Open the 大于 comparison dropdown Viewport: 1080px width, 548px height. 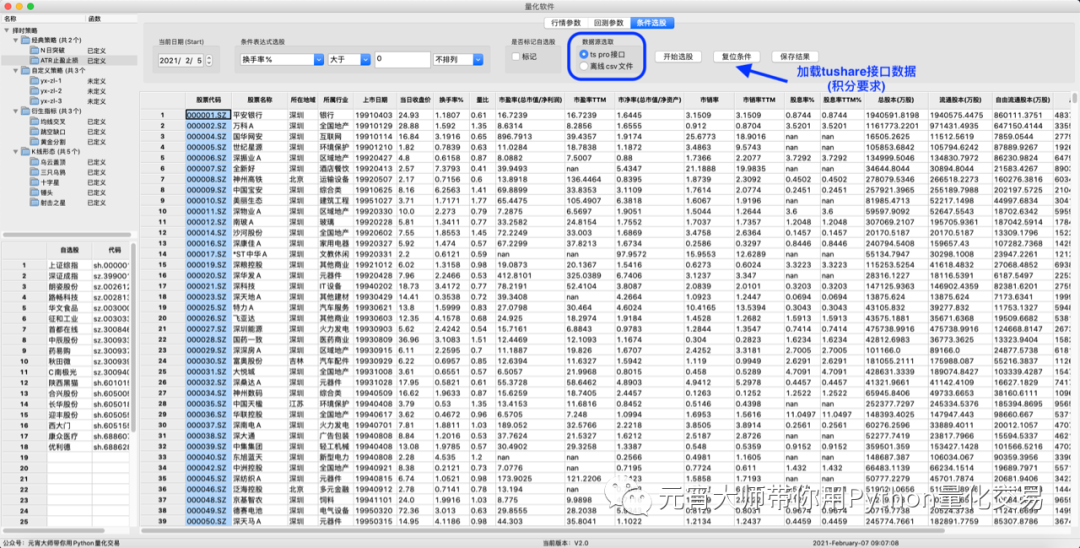pos(349,60)
